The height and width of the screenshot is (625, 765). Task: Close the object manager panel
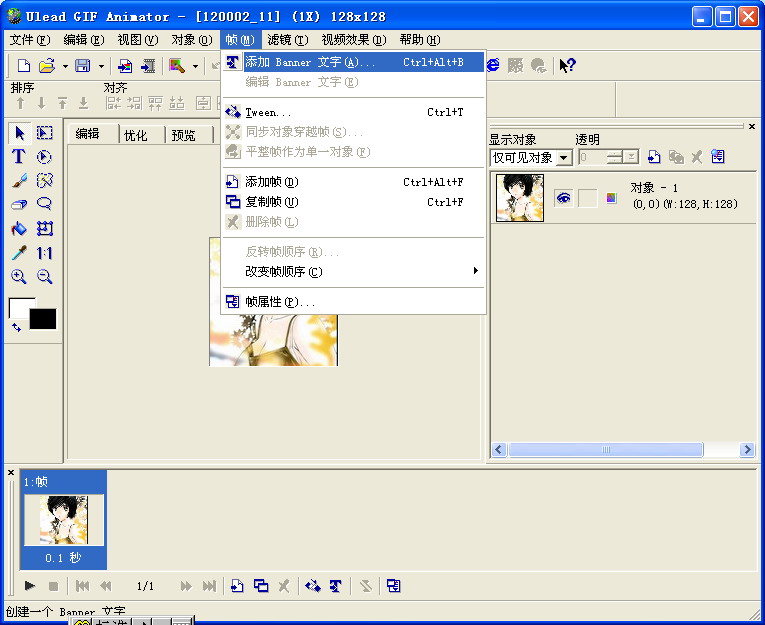click(752, 126)
